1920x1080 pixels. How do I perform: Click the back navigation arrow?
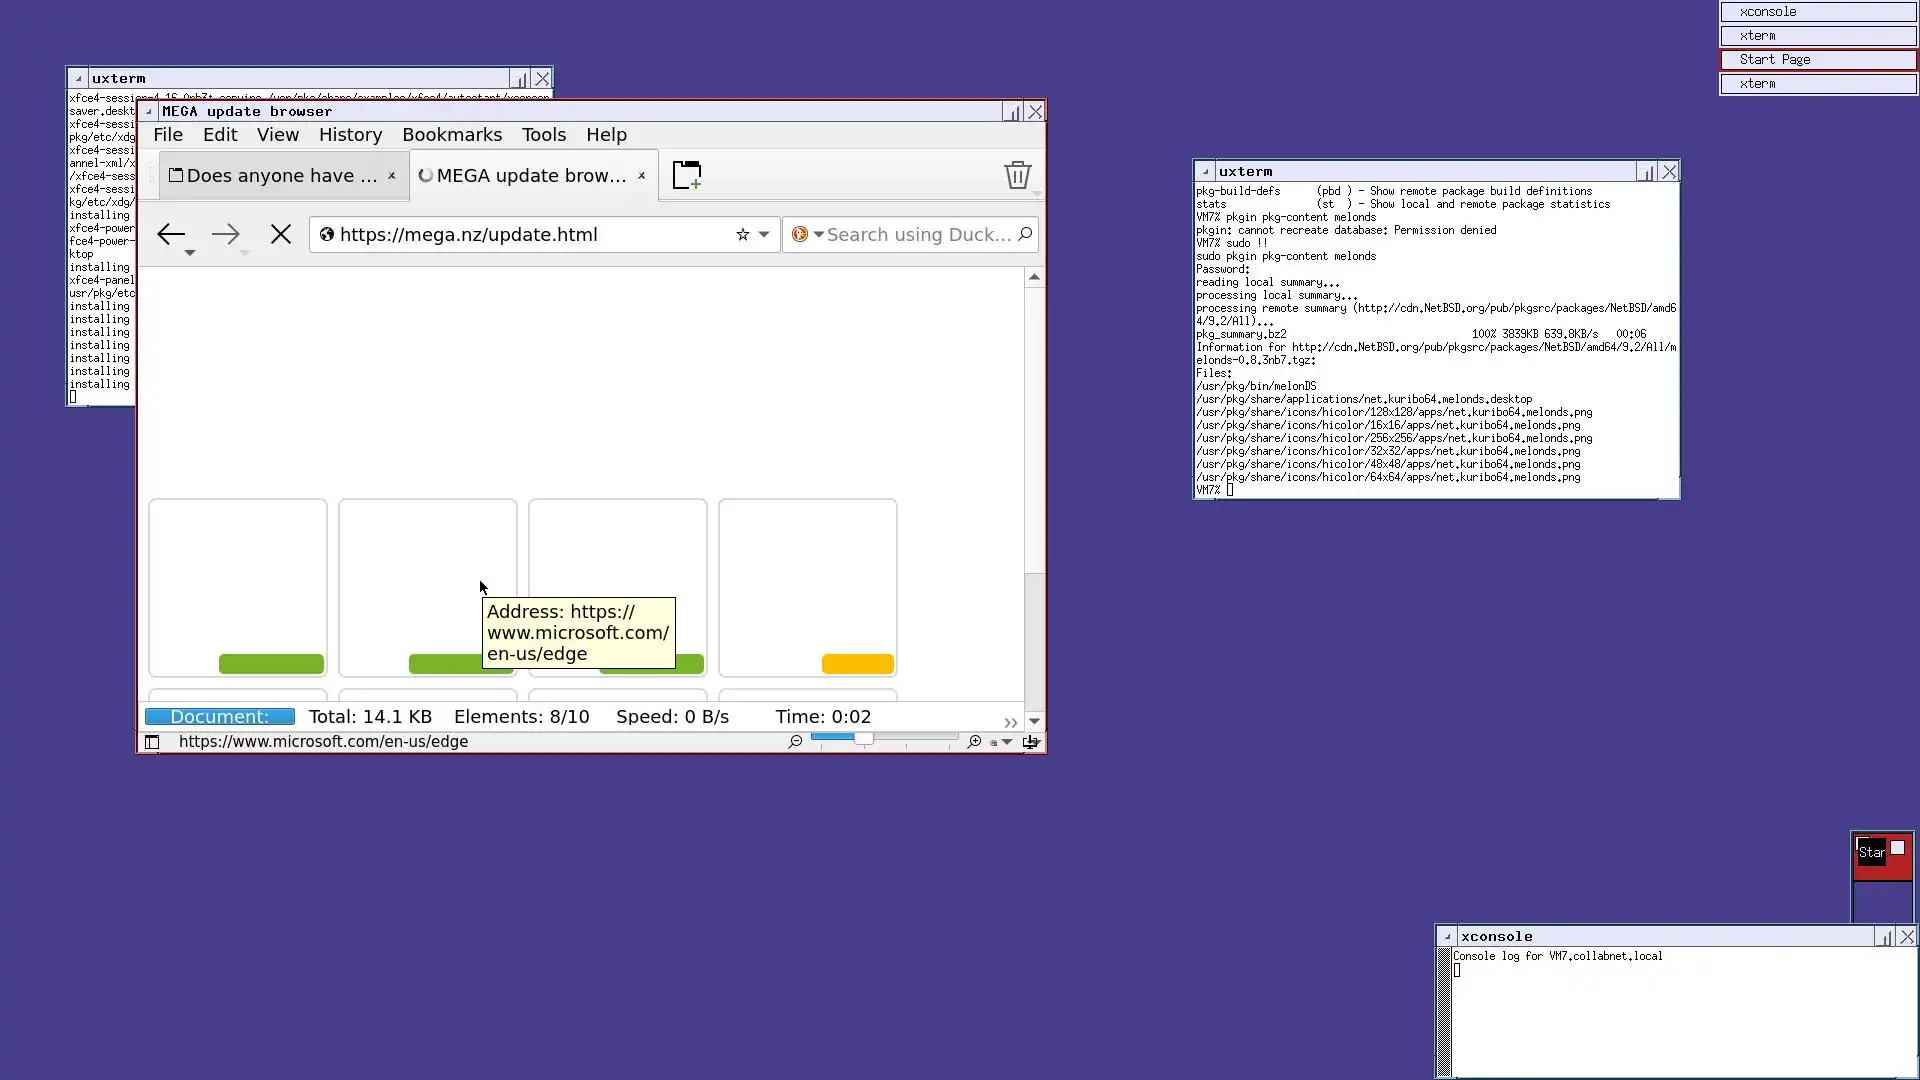[x=171, y=234]
